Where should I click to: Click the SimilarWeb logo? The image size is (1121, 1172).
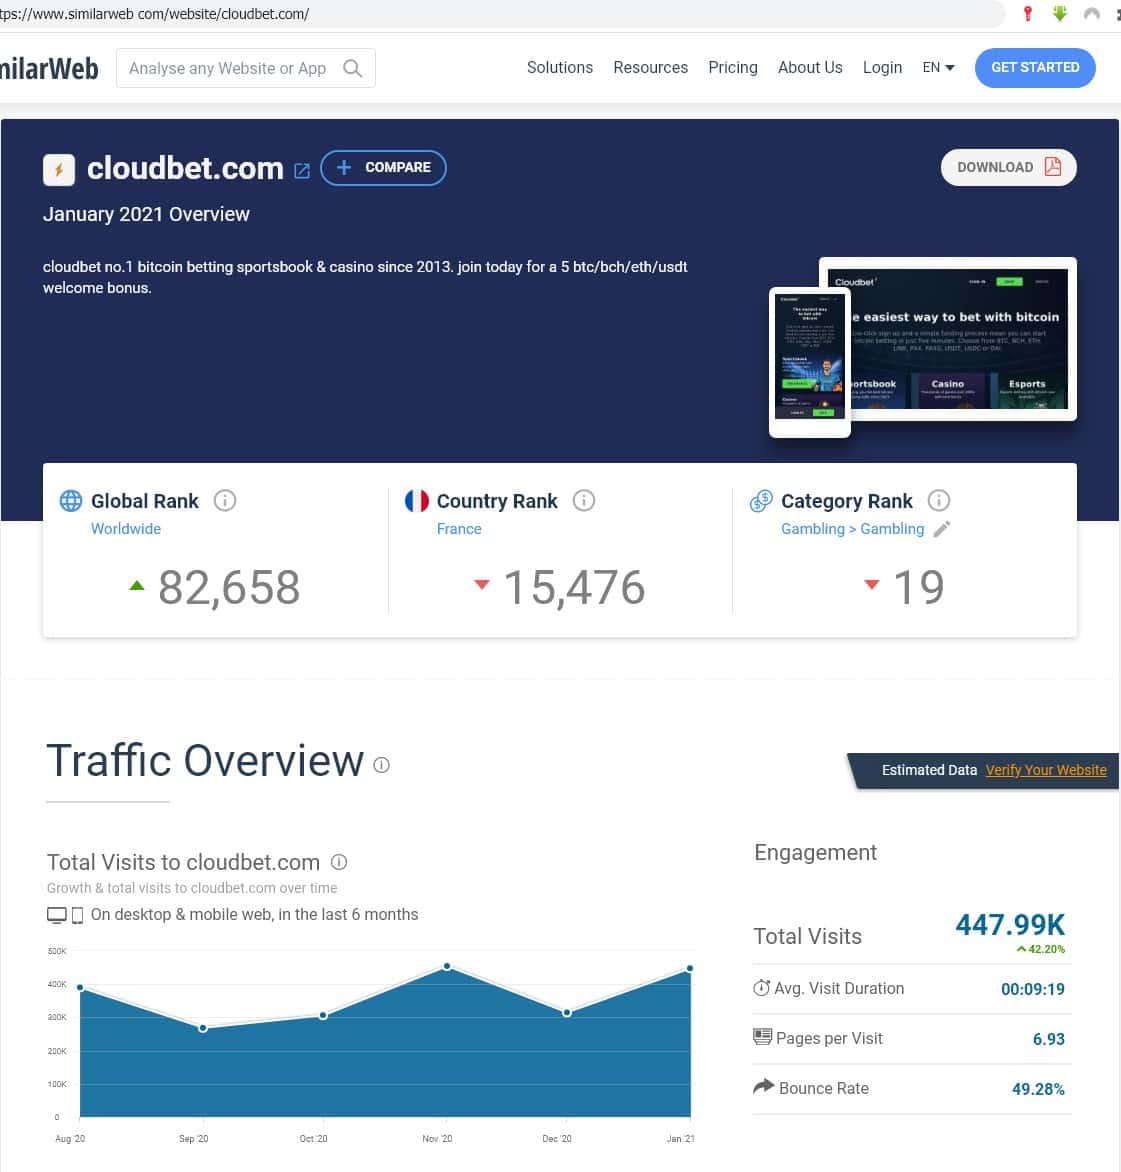[x=49, y=69]
